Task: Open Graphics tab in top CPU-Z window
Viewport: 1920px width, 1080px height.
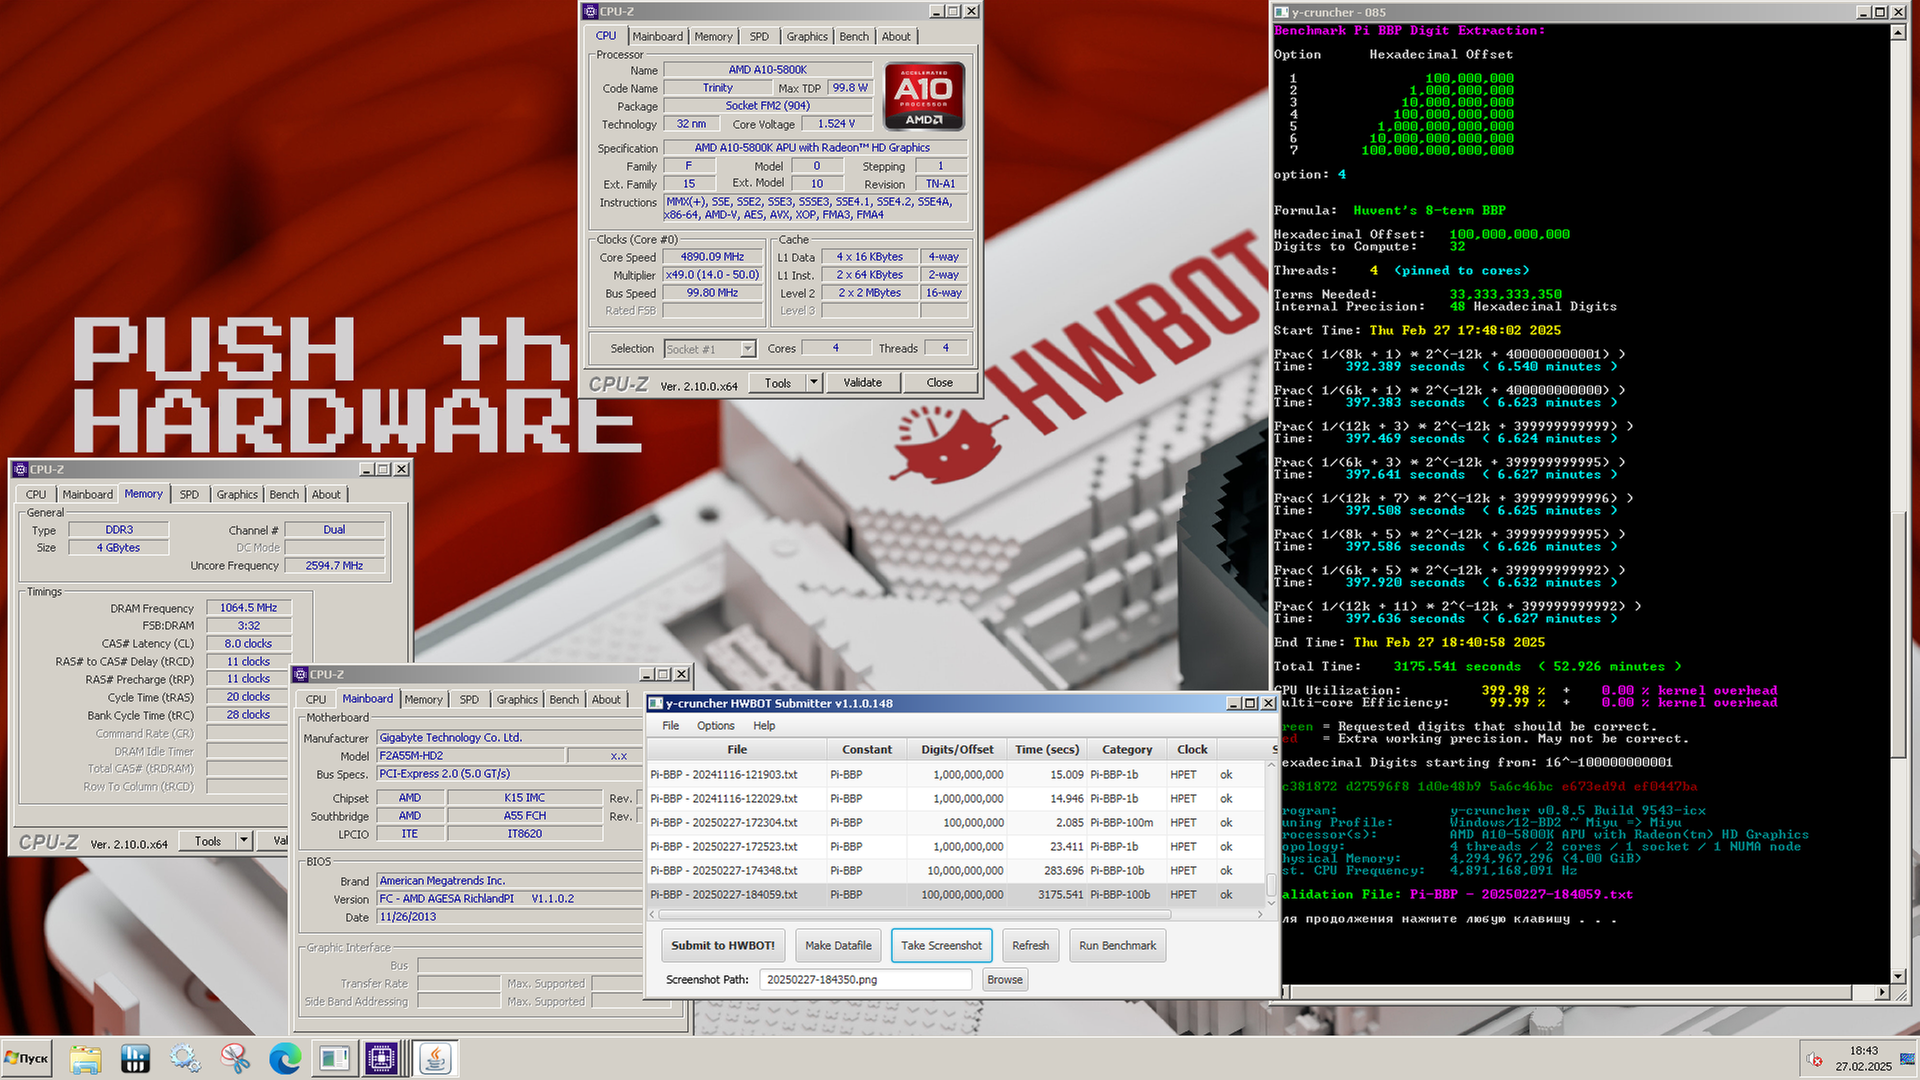Action: point(807,36)
